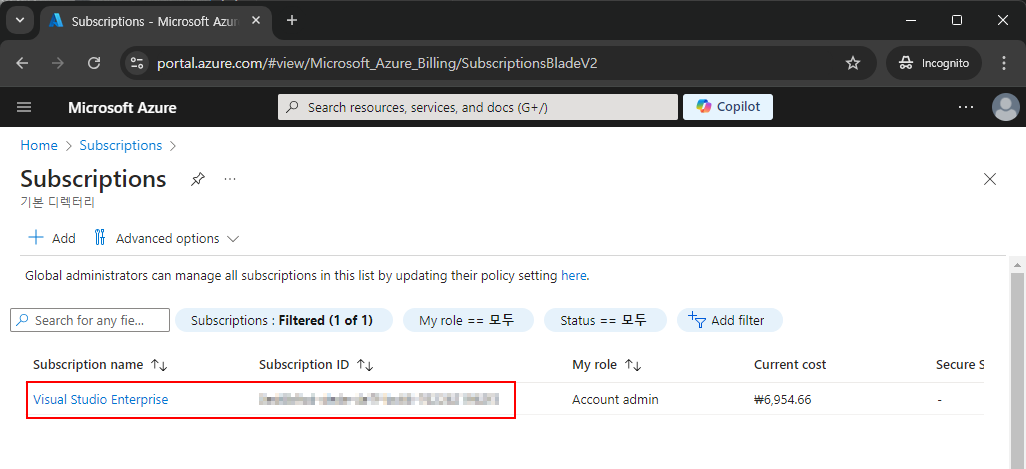Go back in browser
Viewport: 1026px width, 469px height.
tap(22, 63)
